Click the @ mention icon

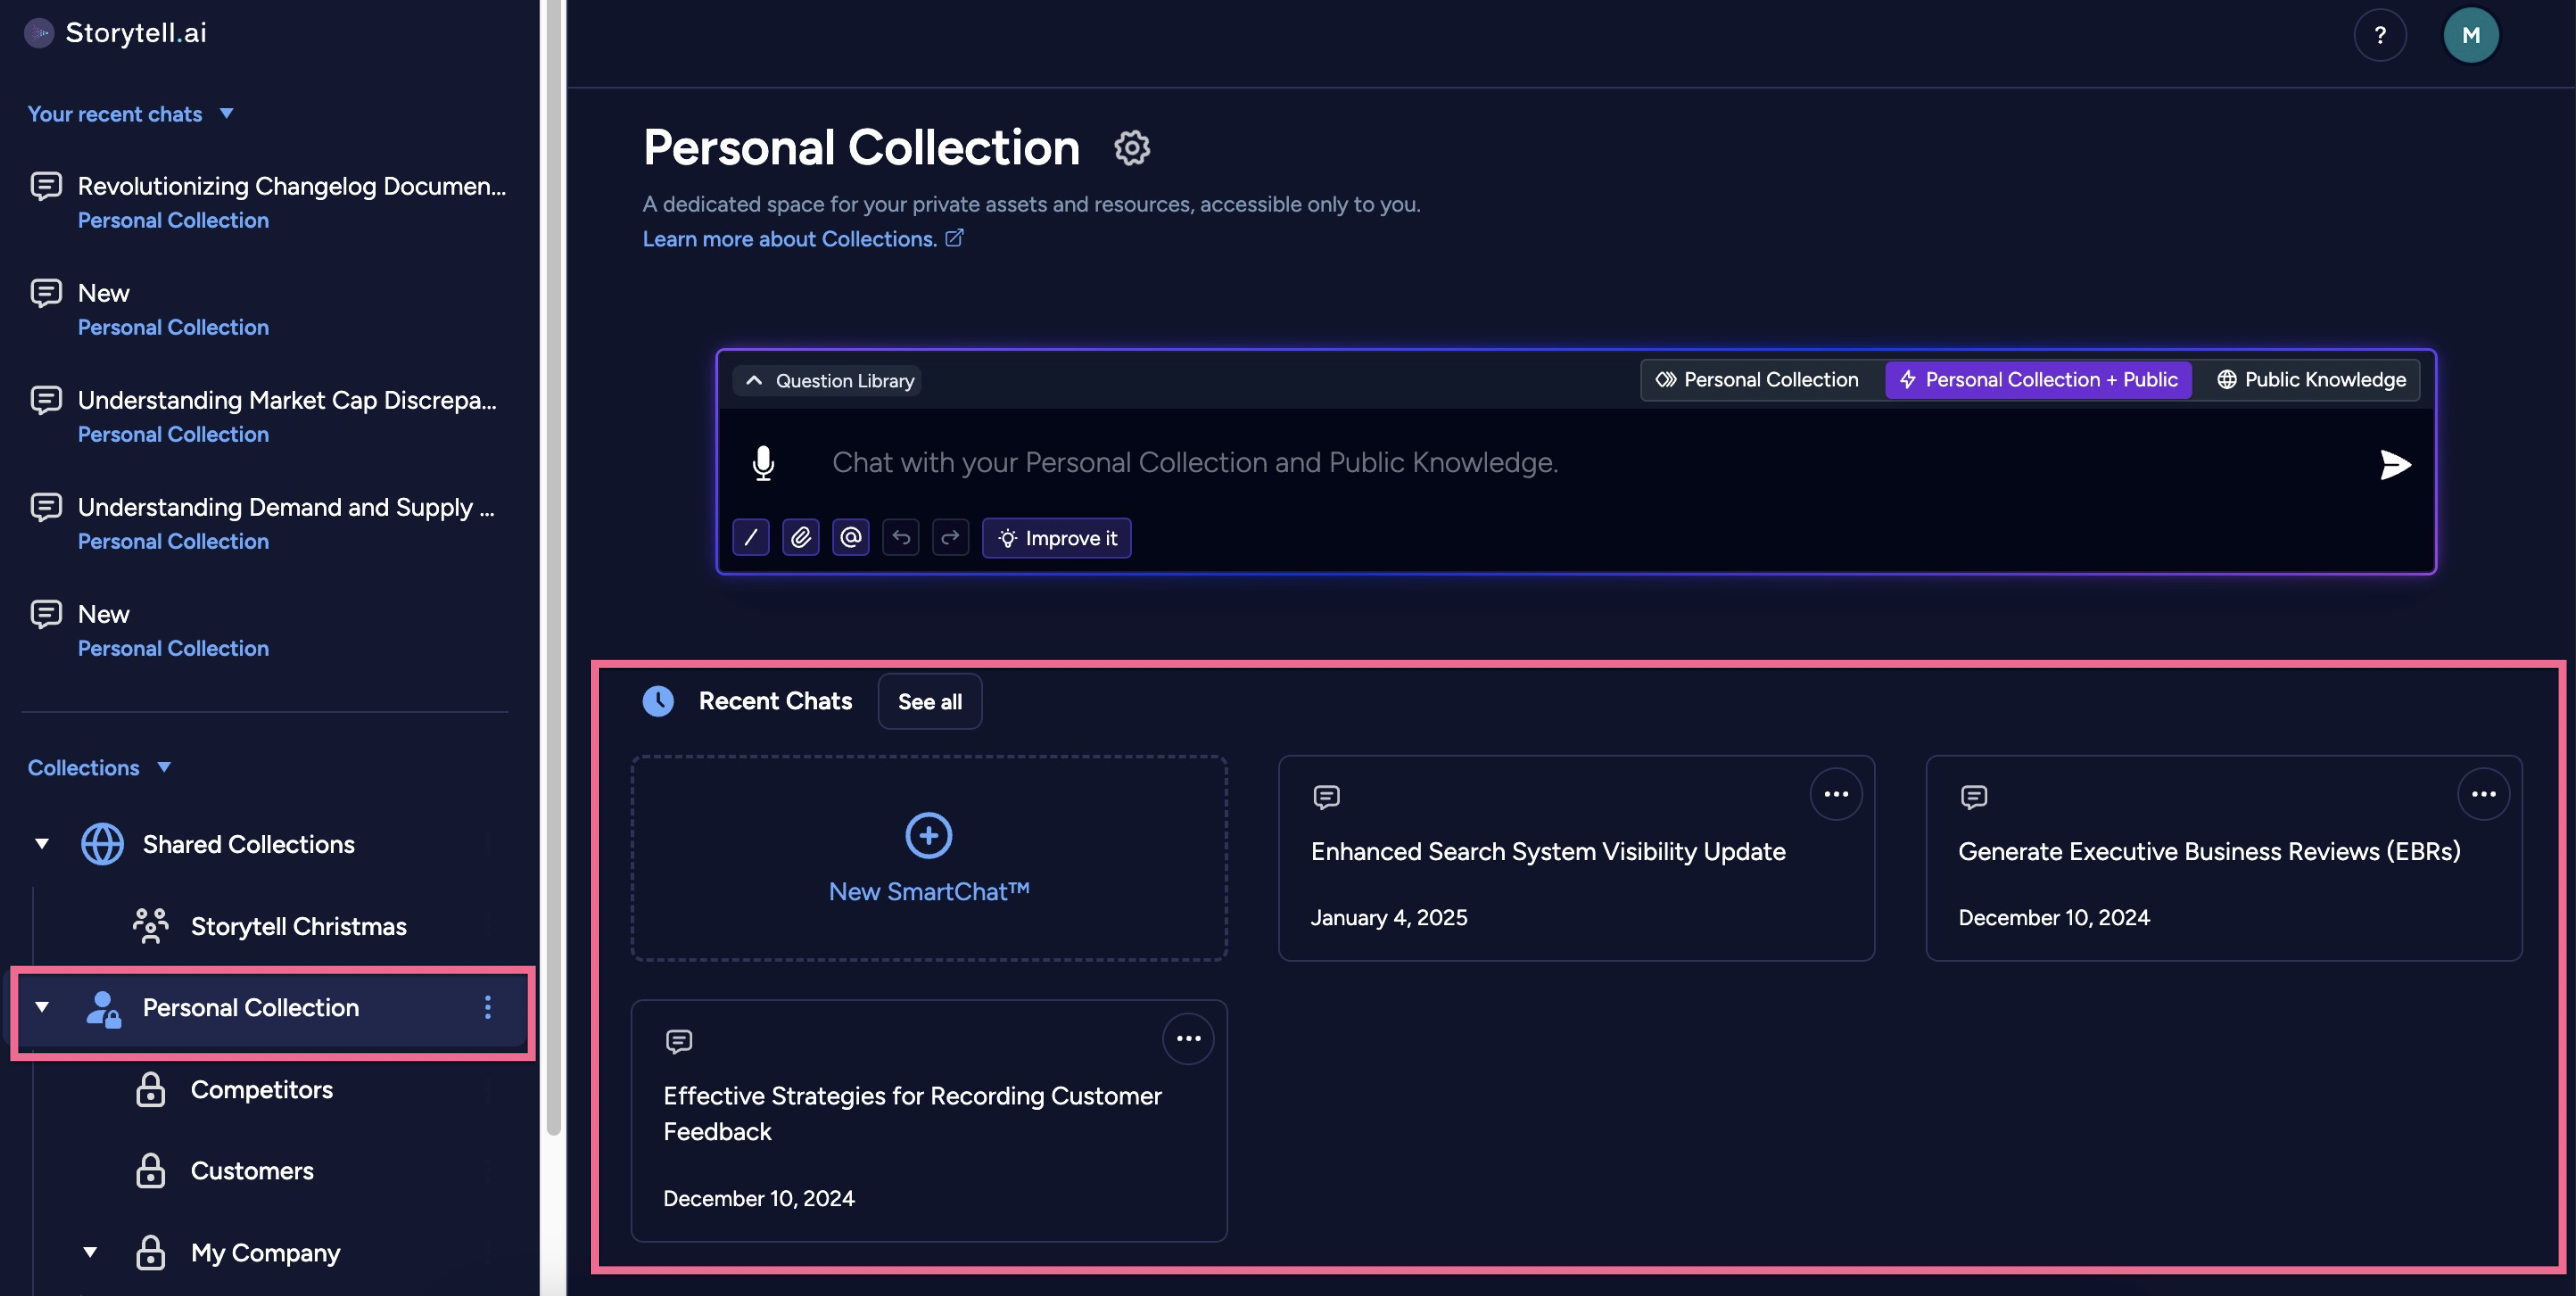851,538
